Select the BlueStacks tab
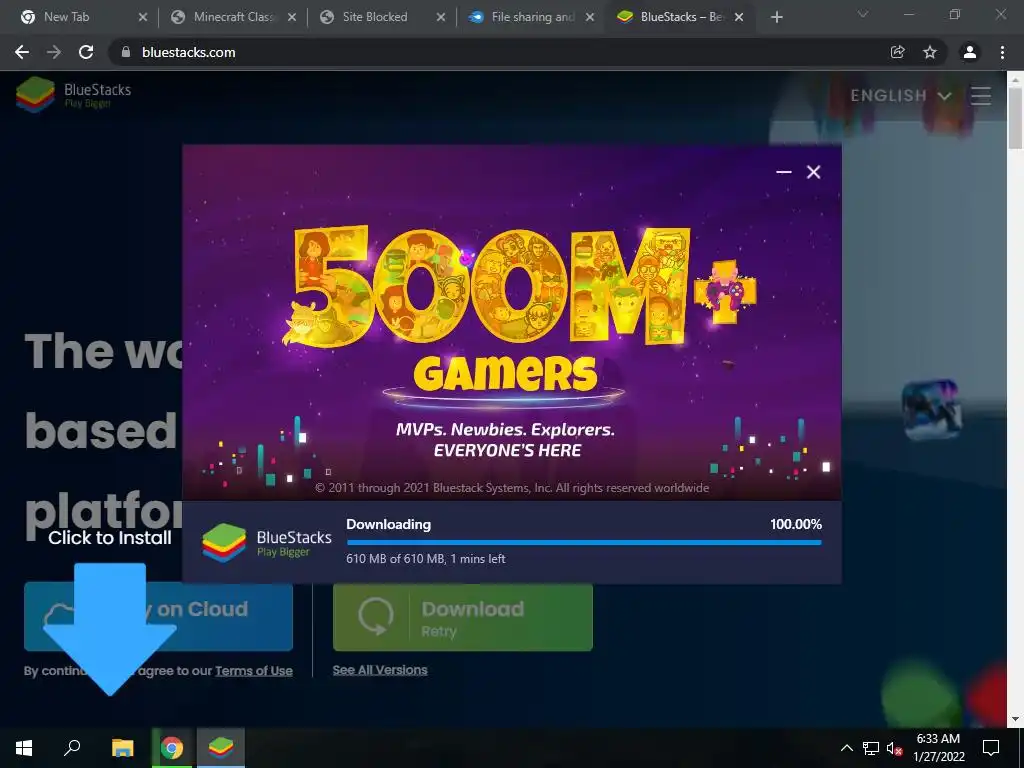Image resolution: width=1024 pixels, height=768 pixels. click(x=679, y=17)
